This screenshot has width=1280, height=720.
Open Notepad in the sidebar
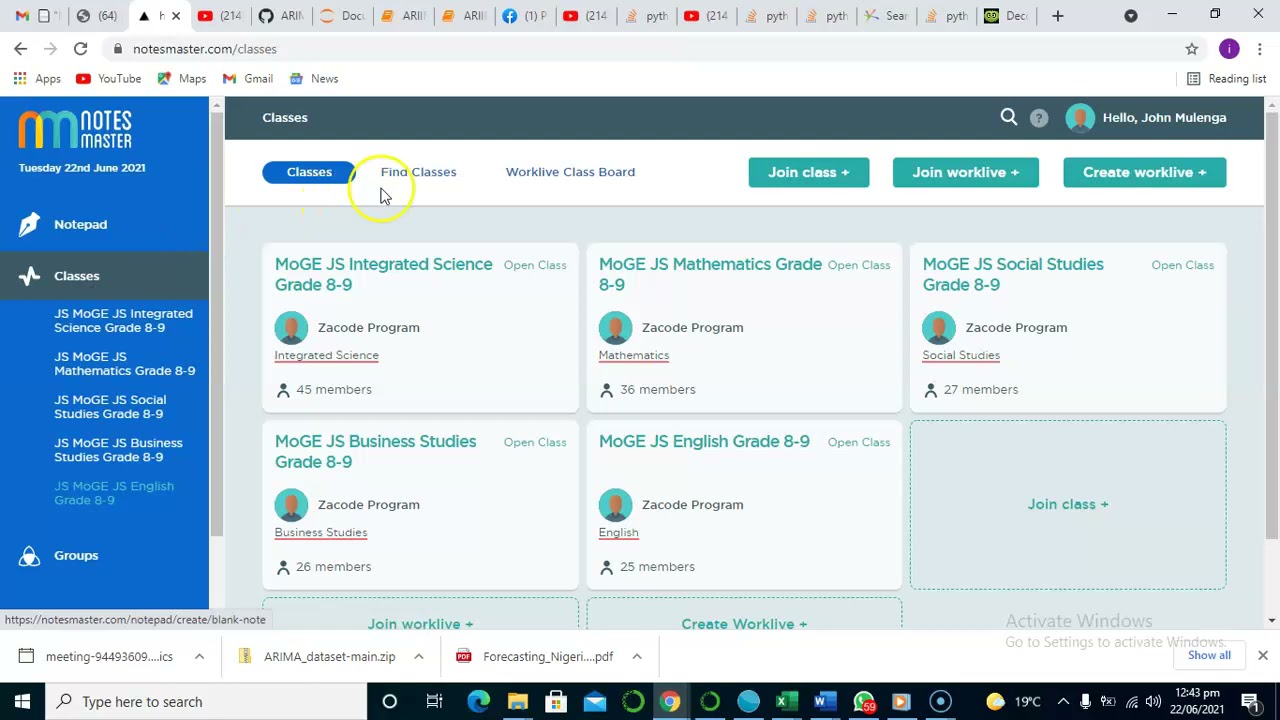pos(80,224)
